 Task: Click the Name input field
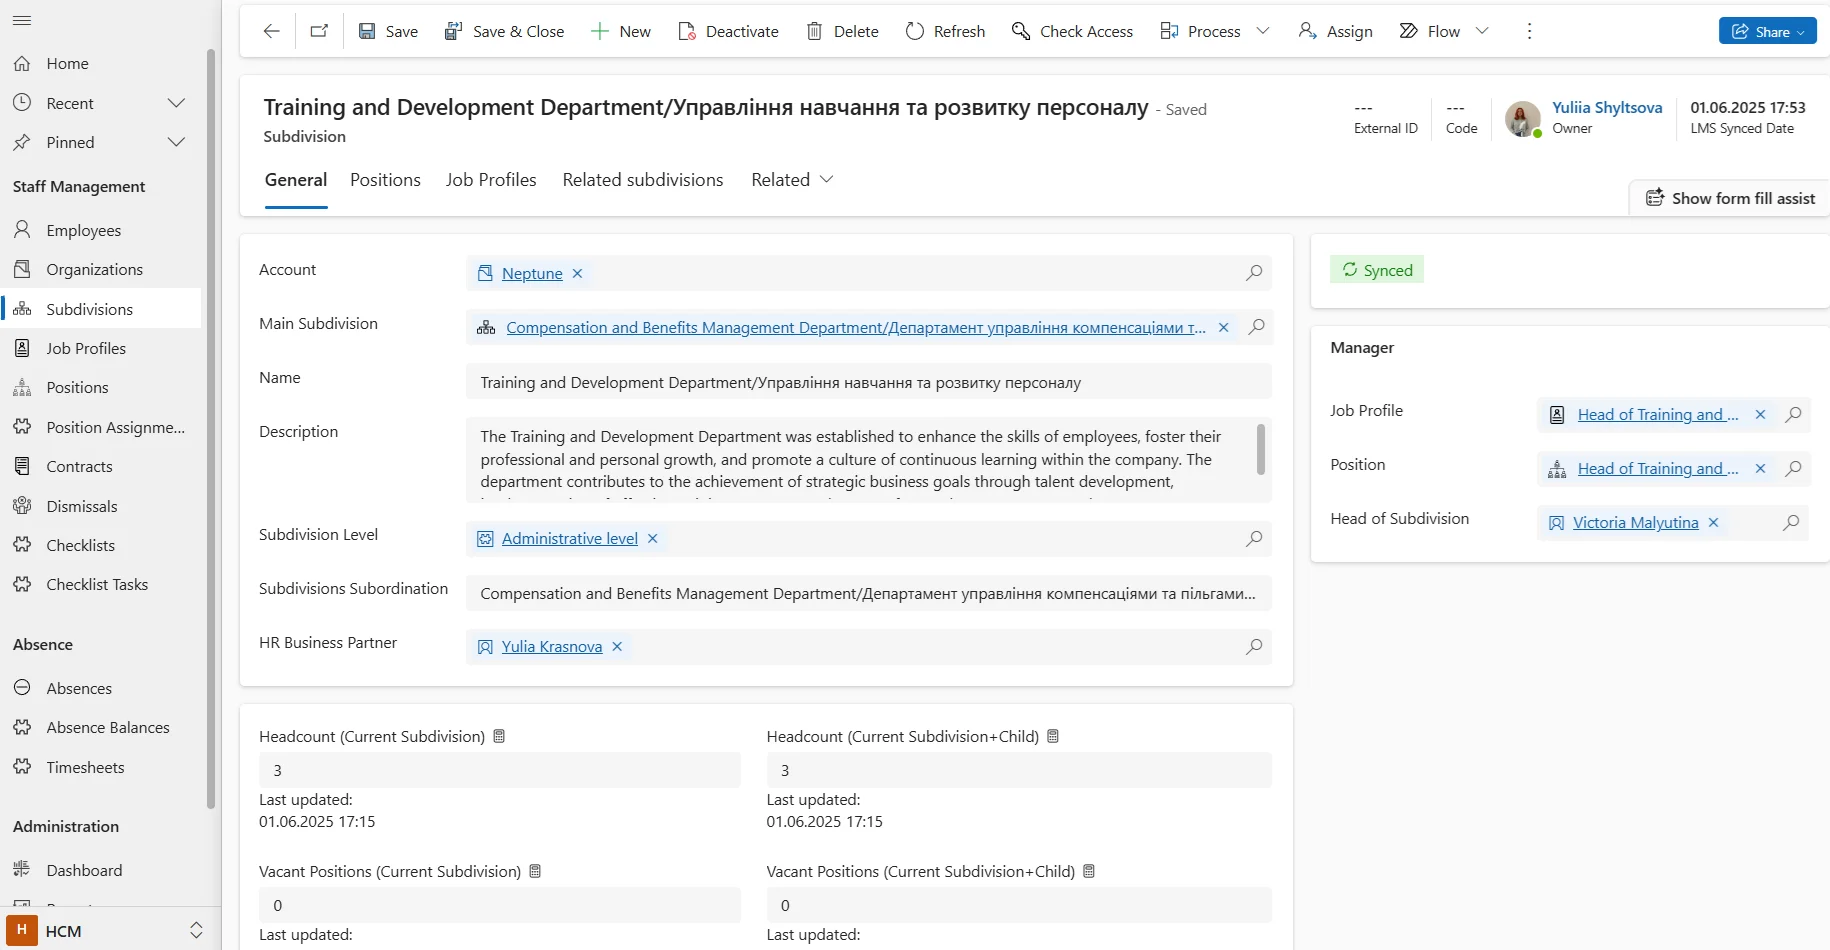(868, 382)
